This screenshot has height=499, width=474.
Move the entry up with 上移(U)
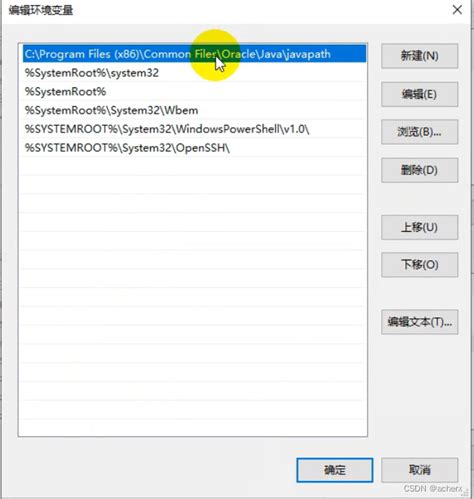pos(419,227)
